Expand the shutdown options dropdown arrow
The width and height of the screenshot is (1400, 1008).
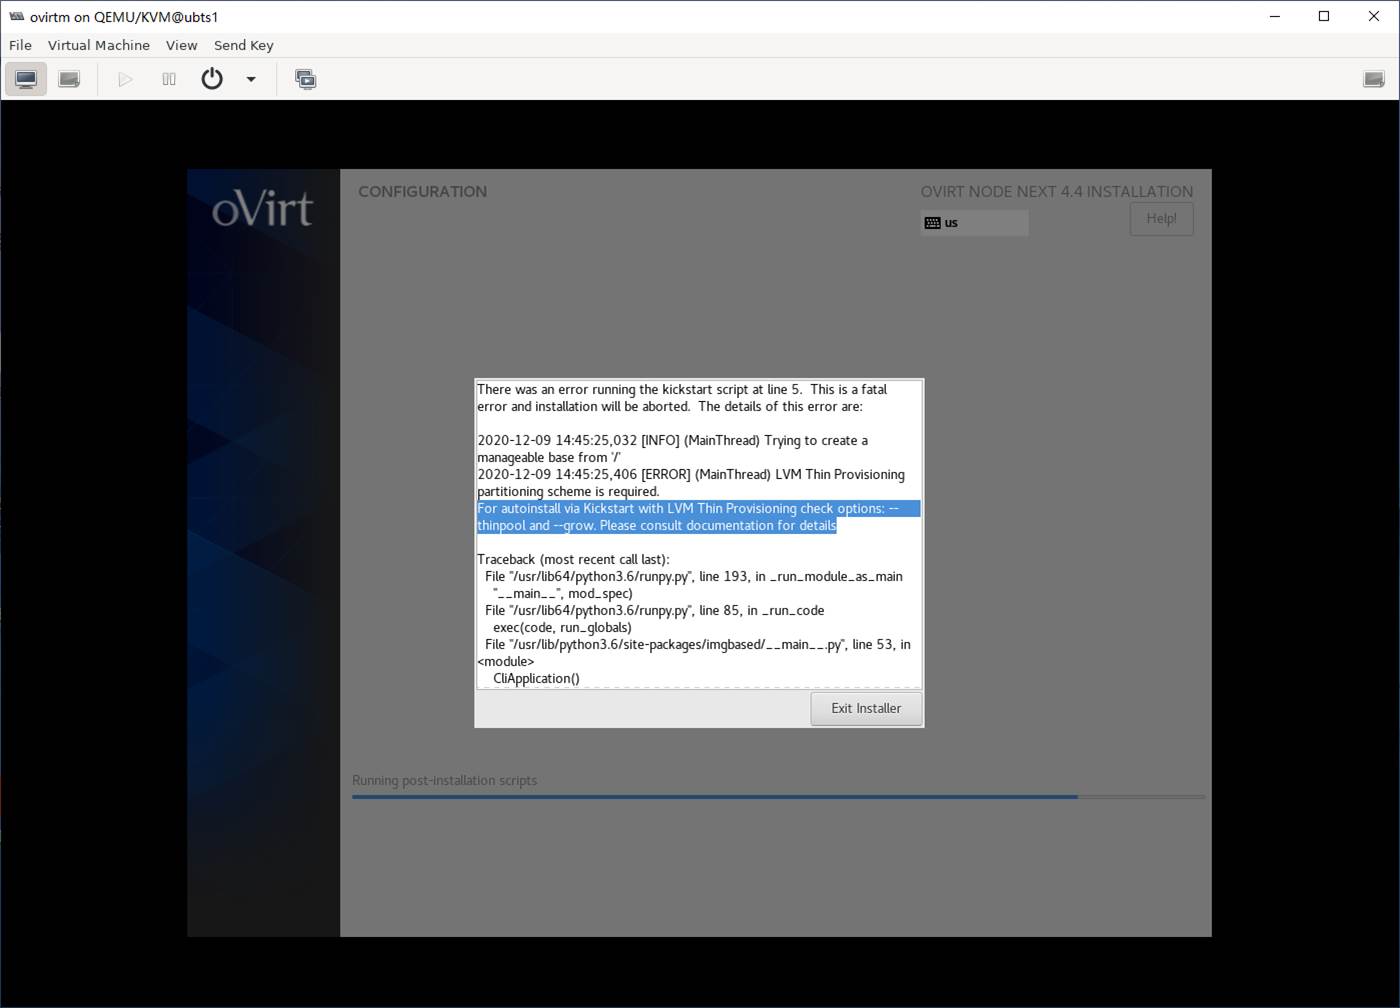click(x=251, y=79)
